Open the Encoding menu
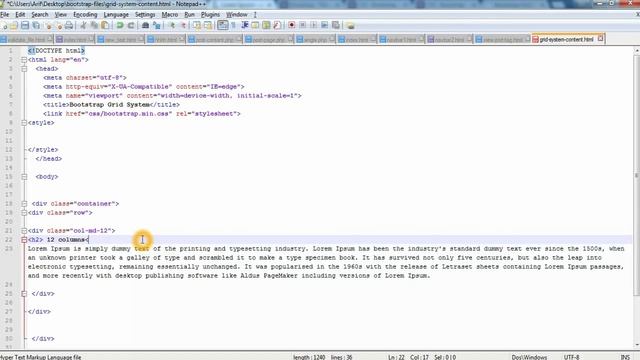 (85, 15)
